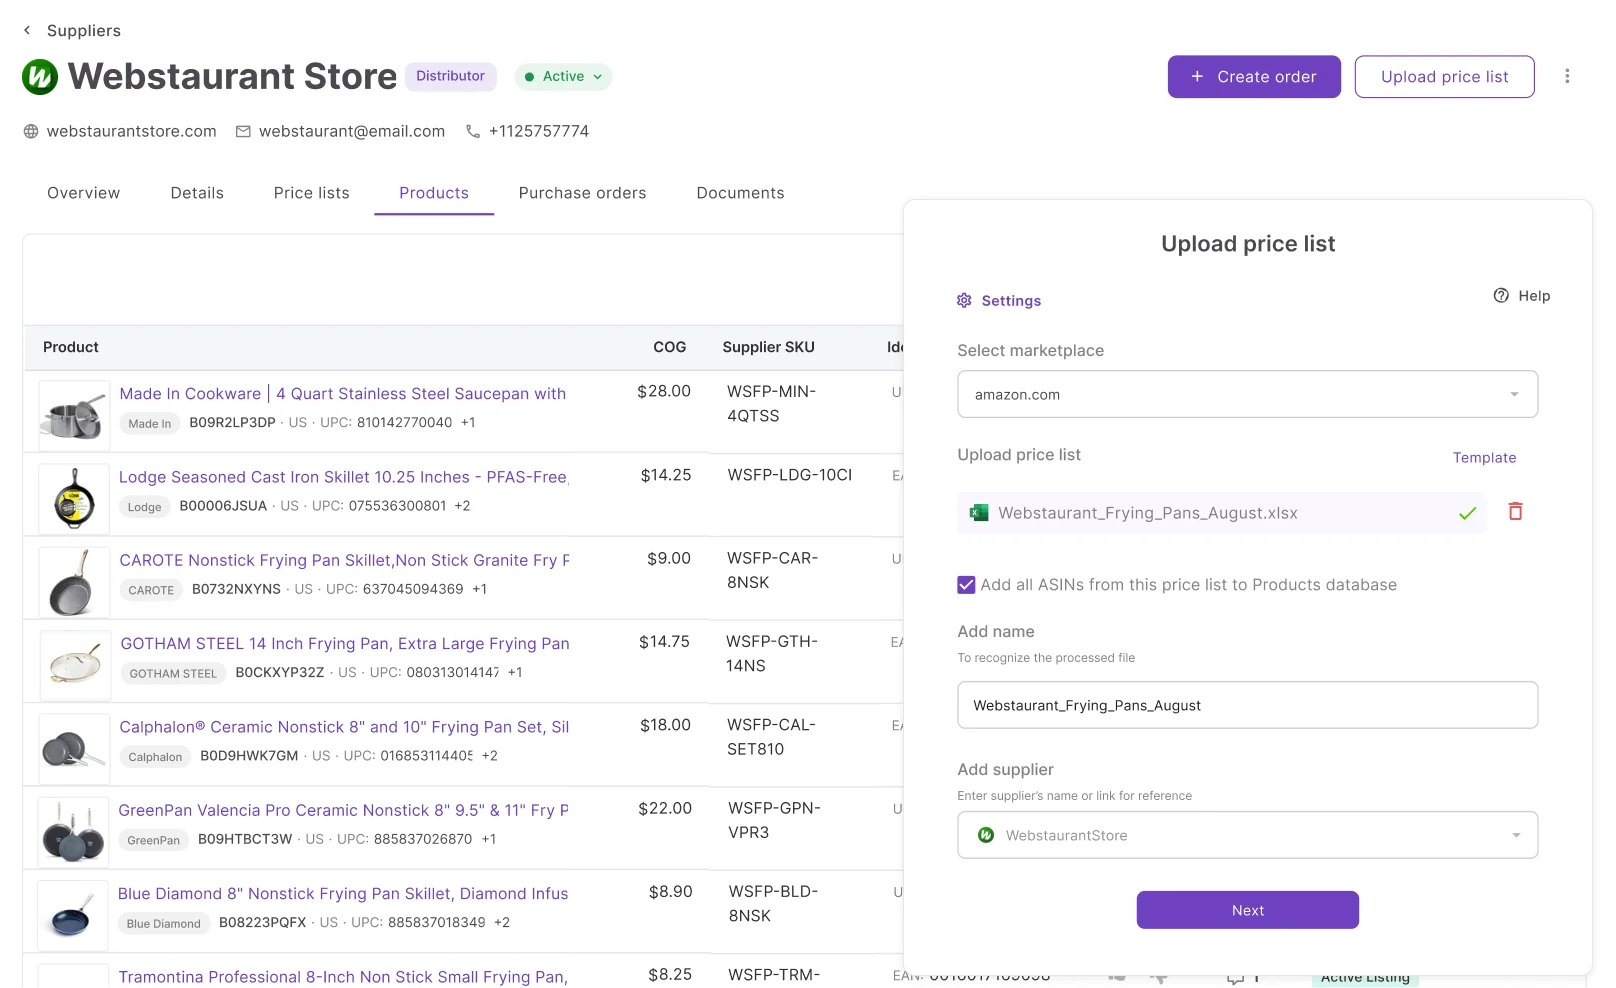The image size is (1616, 988).
Task: Open the Purchase orders tab
Action: [582, 193]
